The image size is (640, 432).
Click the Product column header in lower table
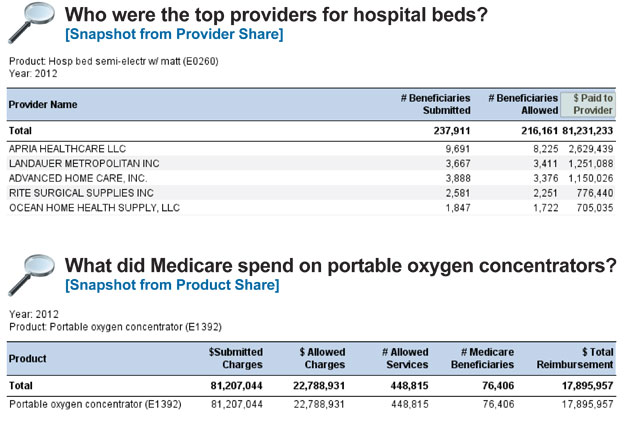27,359
